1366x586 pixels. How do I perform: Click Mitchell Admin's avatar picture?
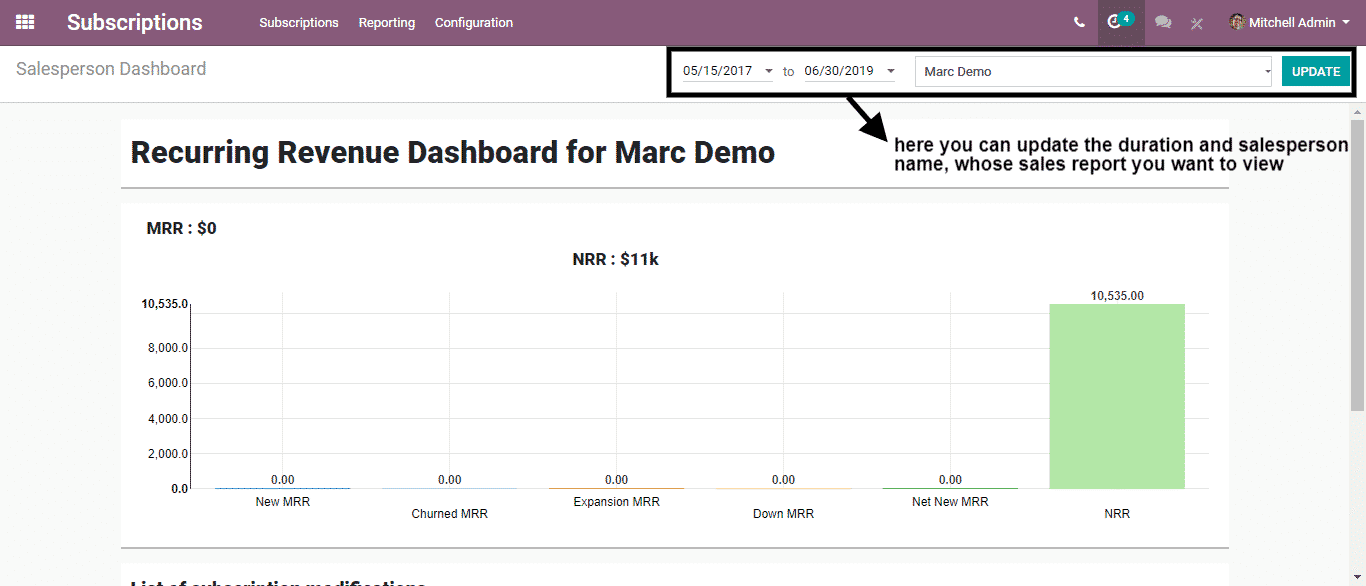click(x=1238, y=22)
